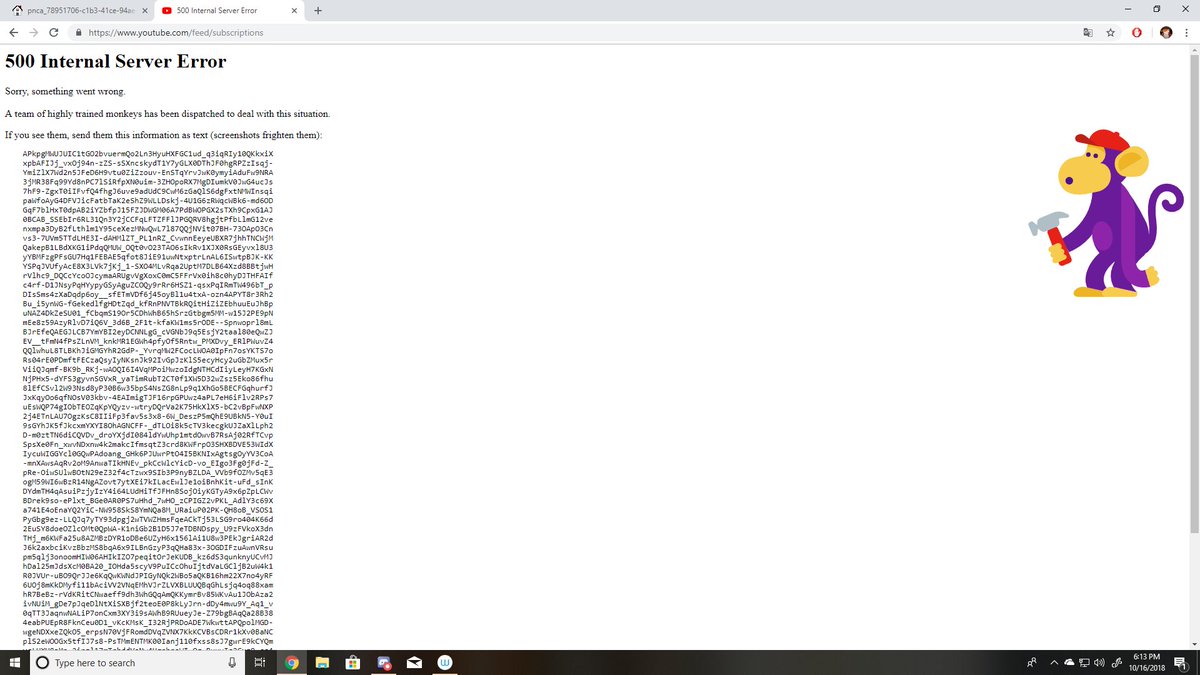The width and height of the screenshot is (1200, 675).
Task: Show hidden system tray icons
Action: click(x=1053, y=662)
